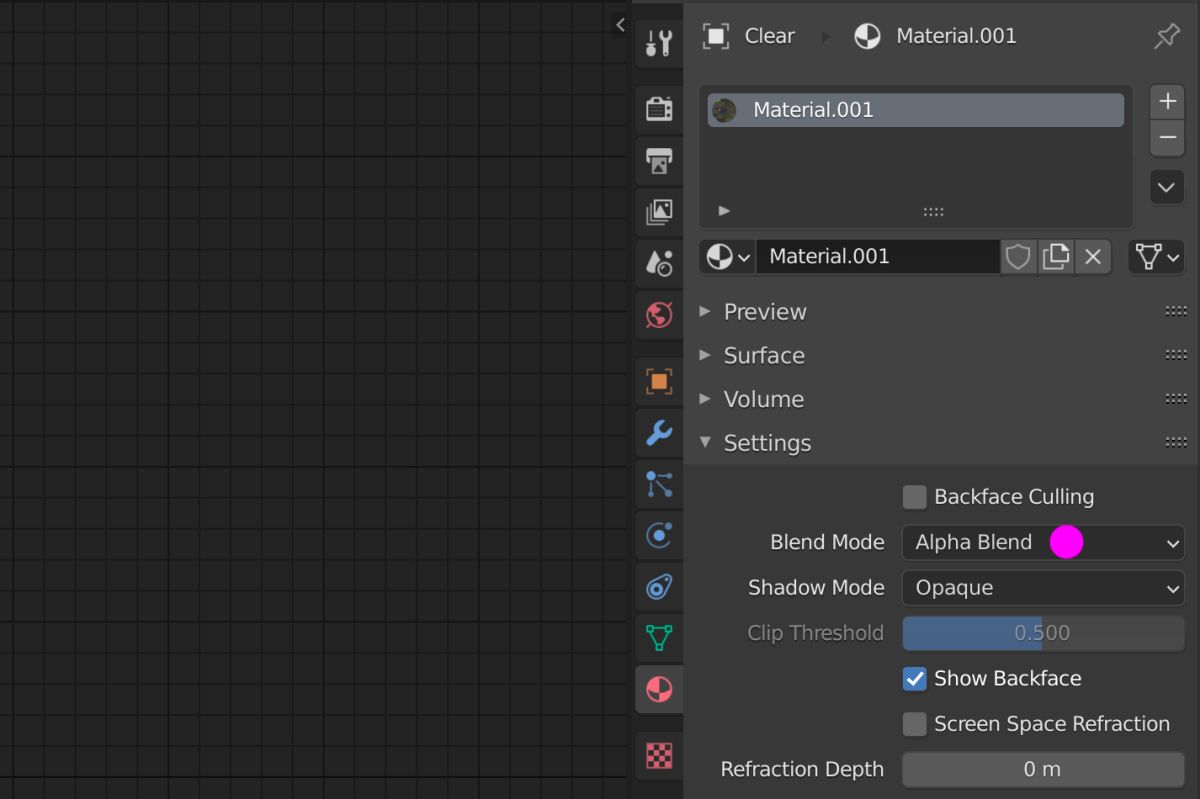Click the Surface panel drag handle
The image size is (1200, 799).
[1177, 355]
